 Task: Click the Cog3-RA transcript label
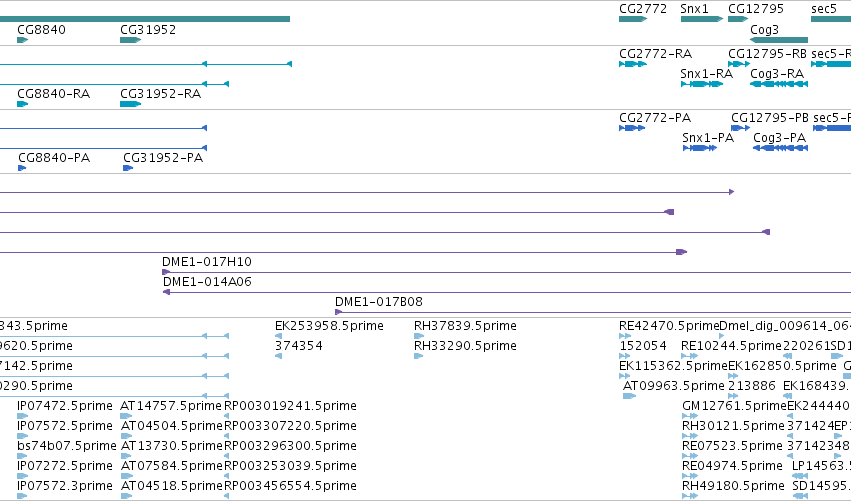pos(777,74)
